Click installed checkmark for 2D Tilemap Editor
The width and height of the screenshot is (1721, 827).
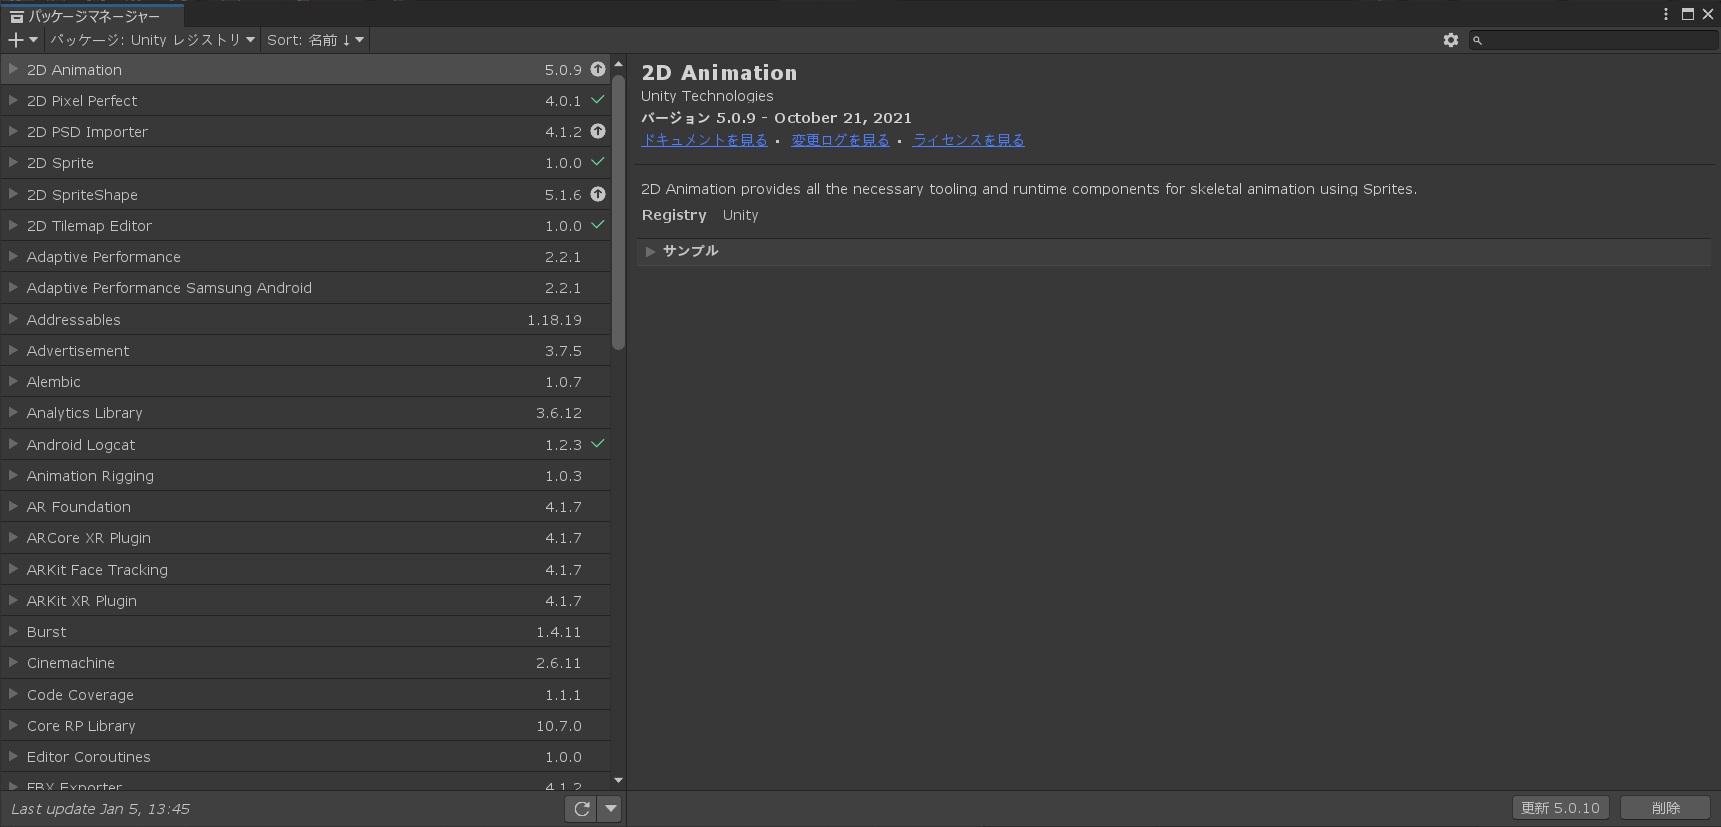tap(598, 225)
